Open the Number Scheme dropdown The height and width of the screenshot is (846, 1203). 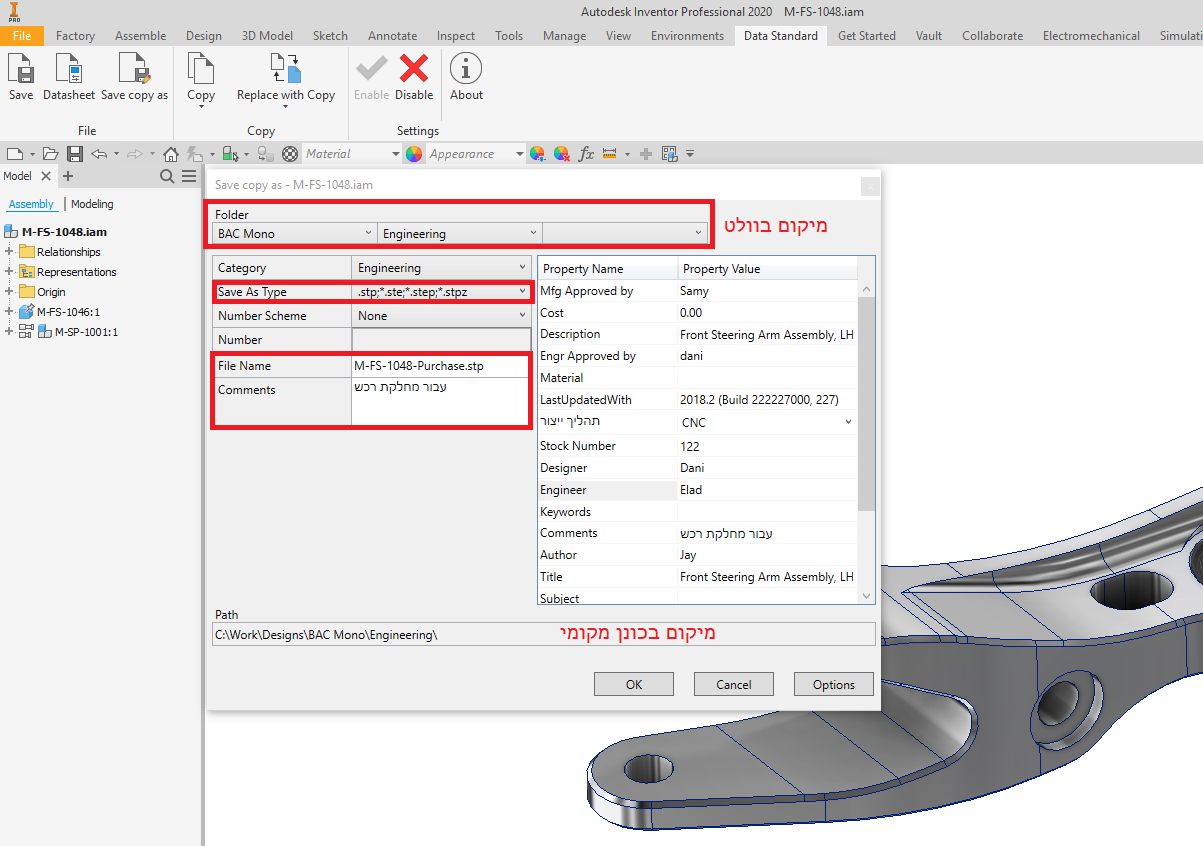coord(442,316)
